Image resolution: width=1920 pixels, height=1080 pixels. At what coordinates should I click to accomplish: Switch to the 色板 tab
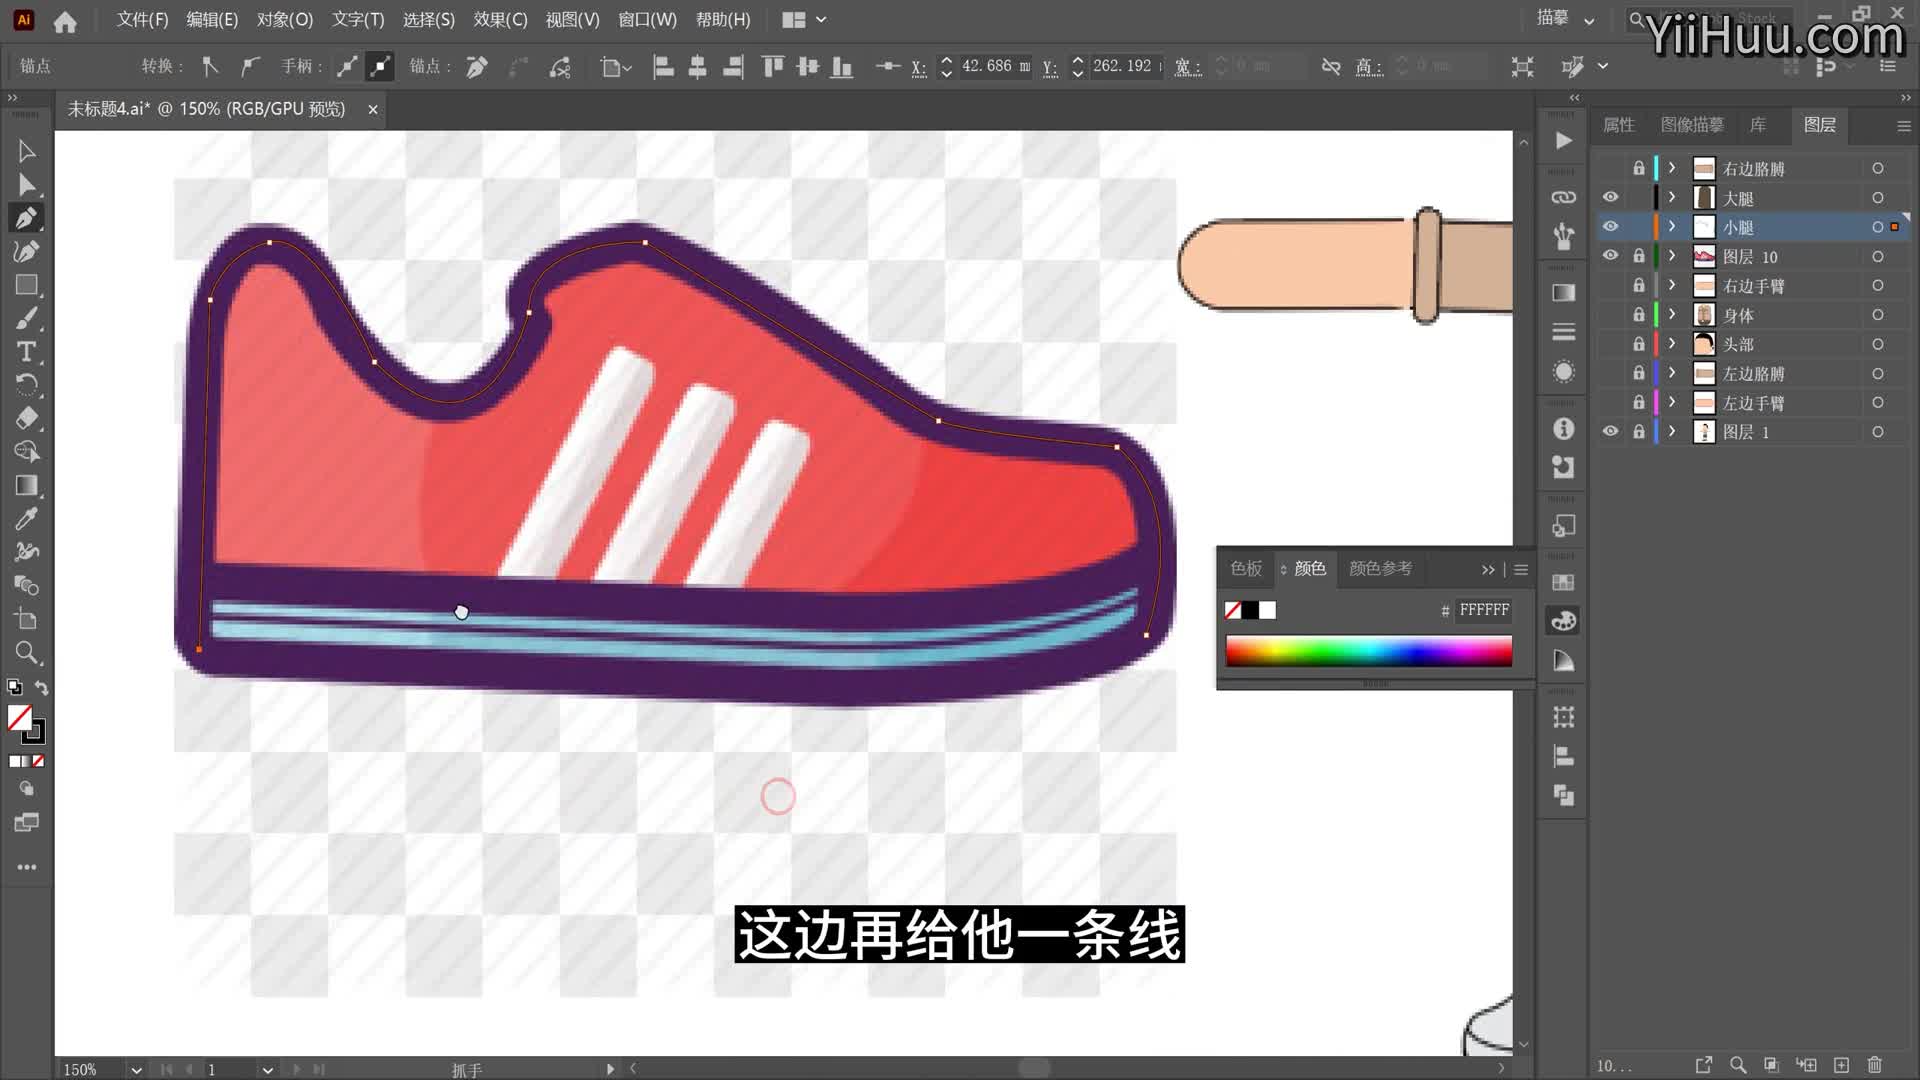click(1246, 569)
